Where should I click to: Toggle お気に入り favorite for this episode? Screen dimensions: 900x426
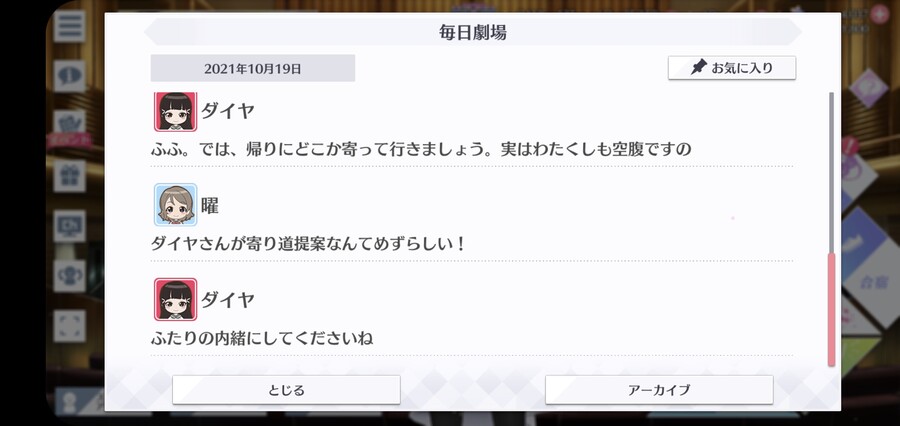pos(732,68)
